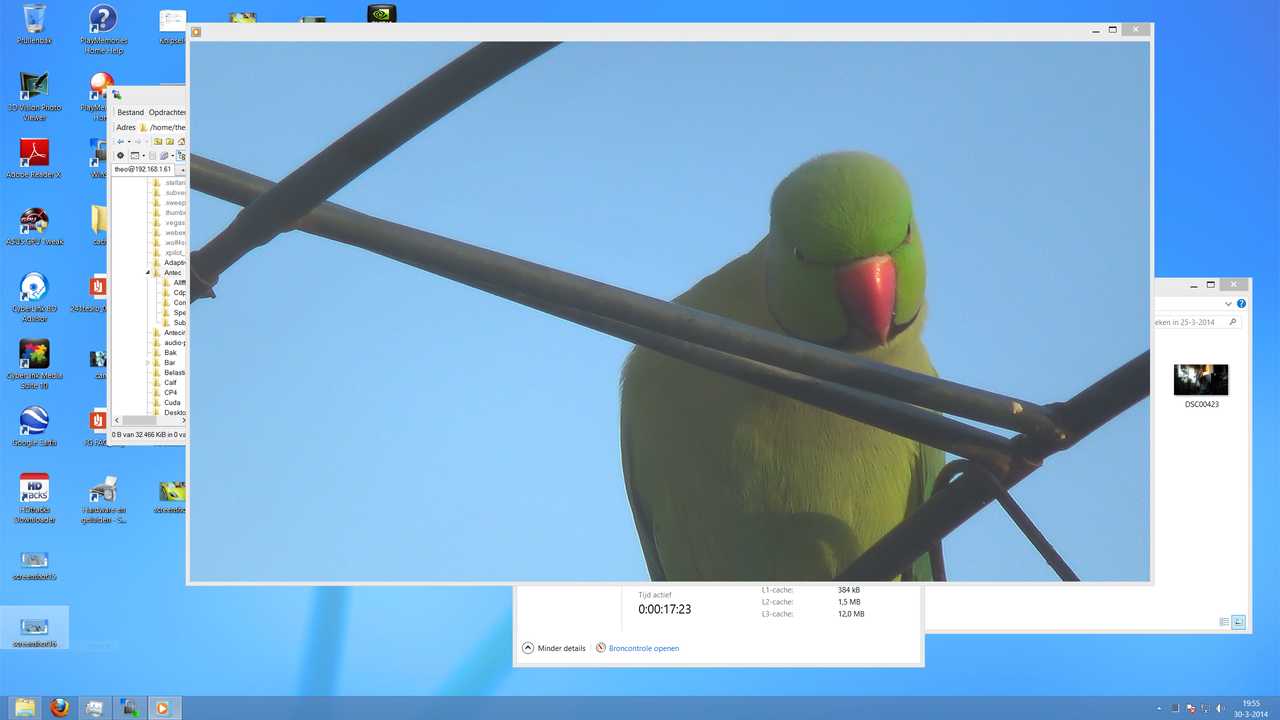The height and width of the screenshot is (720, 1280).
Task: Open PlayMemories Home Help shortcut
Action: coord(104,30)
